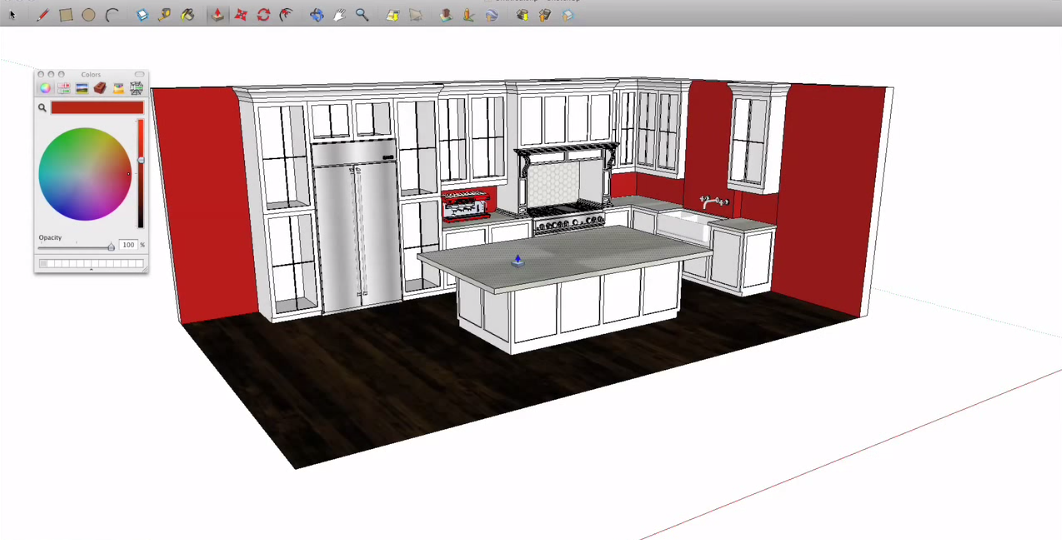Select the Zoom magnifier tool
This screenshot has width=1062, height=540.
362,14
